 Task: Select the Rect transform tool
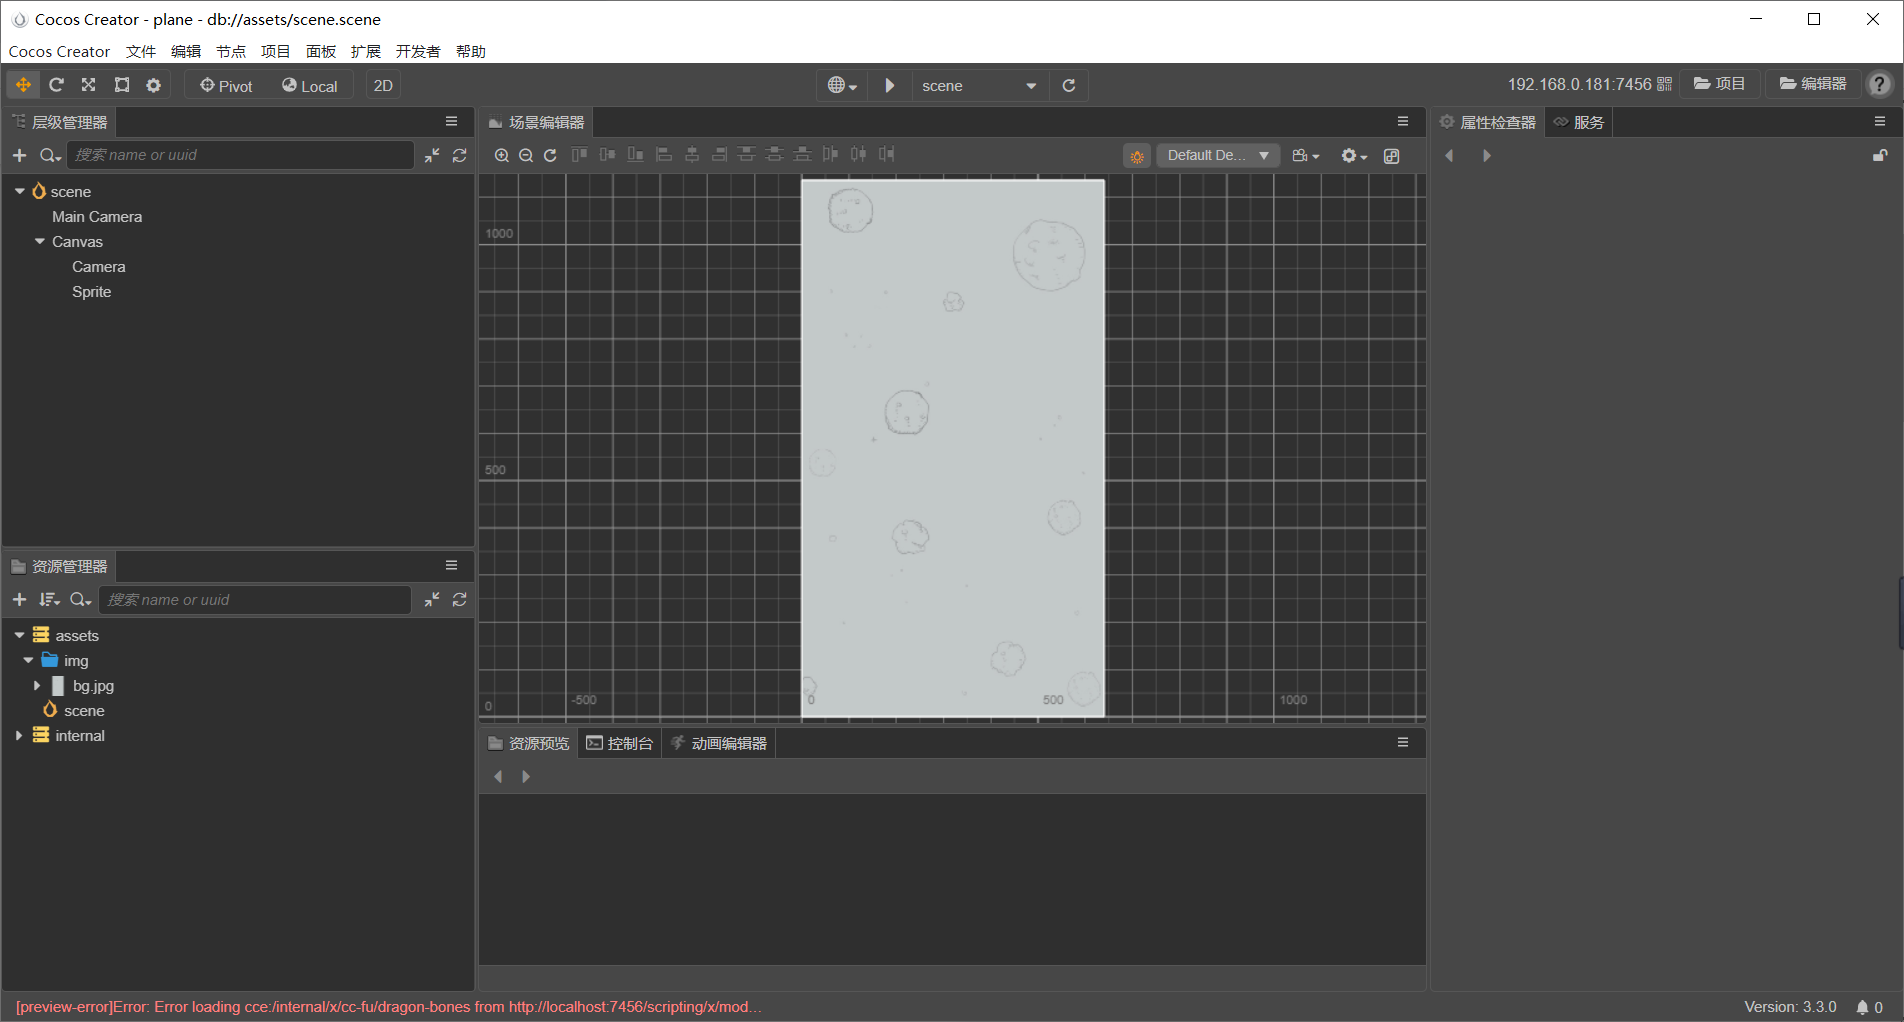[x=122, y=85]
